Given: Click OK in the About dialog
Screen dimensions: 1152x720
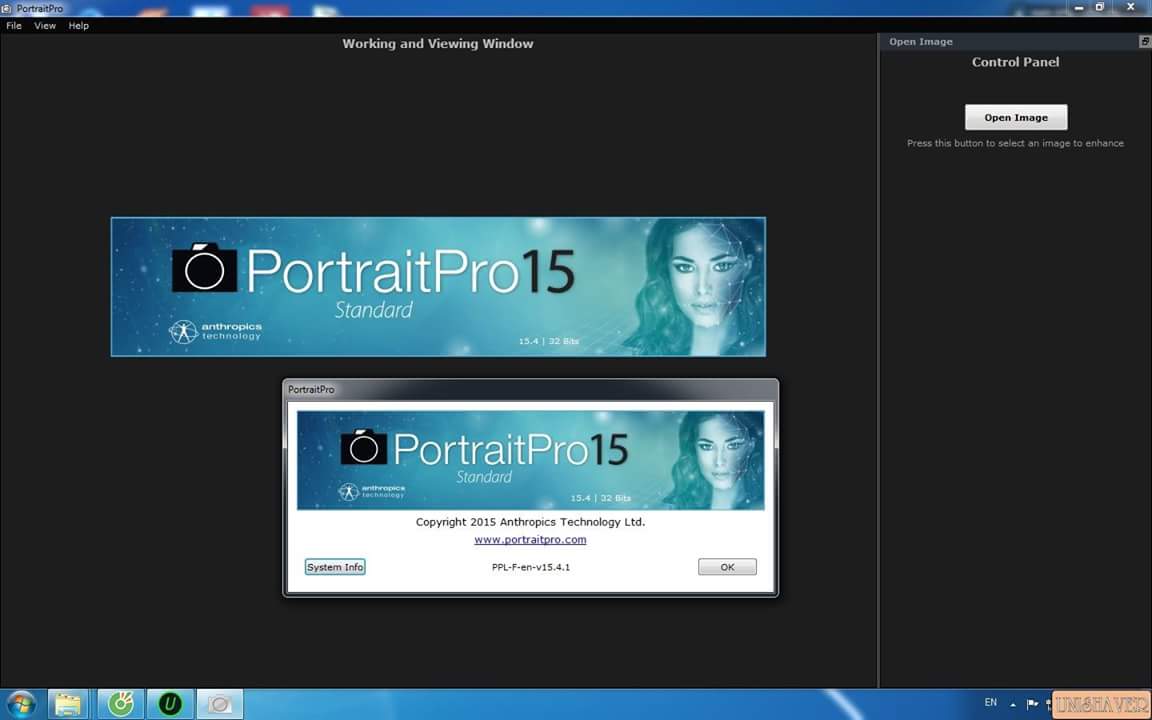Looking at the screenshot, I should pyautogui.click(x=727, y=567).
